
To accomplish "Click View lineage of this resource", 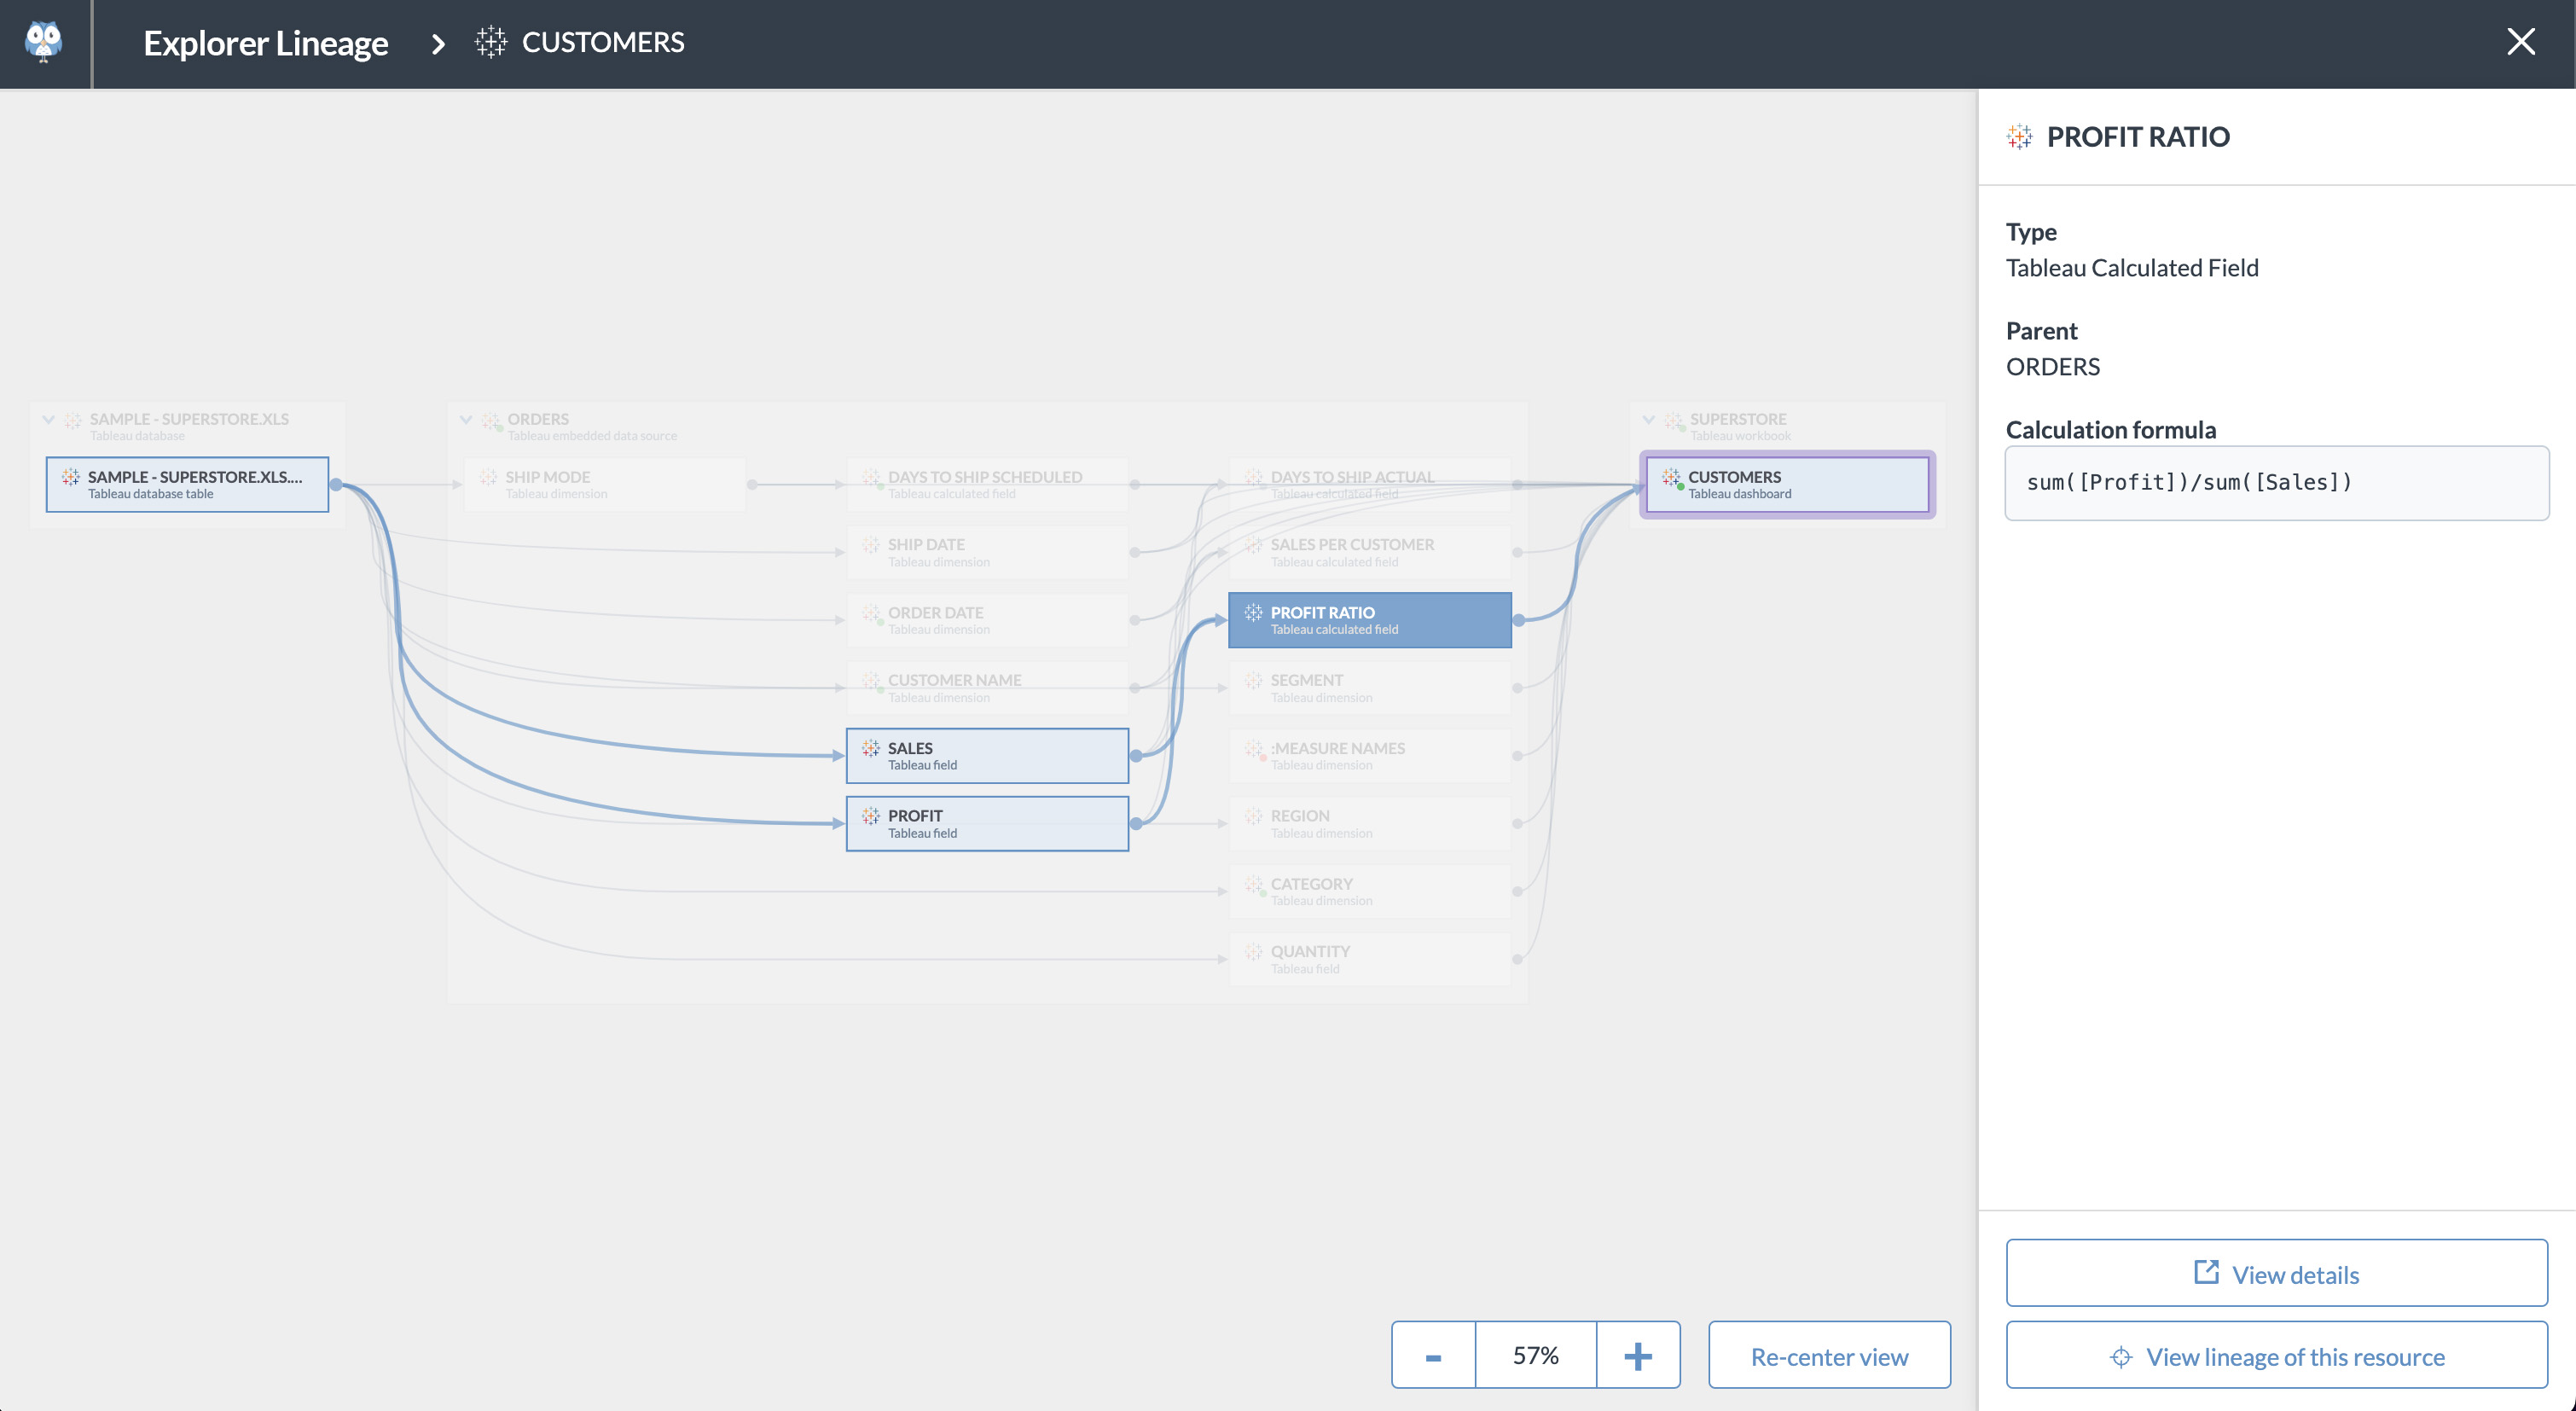I will pos(2276,1355).
